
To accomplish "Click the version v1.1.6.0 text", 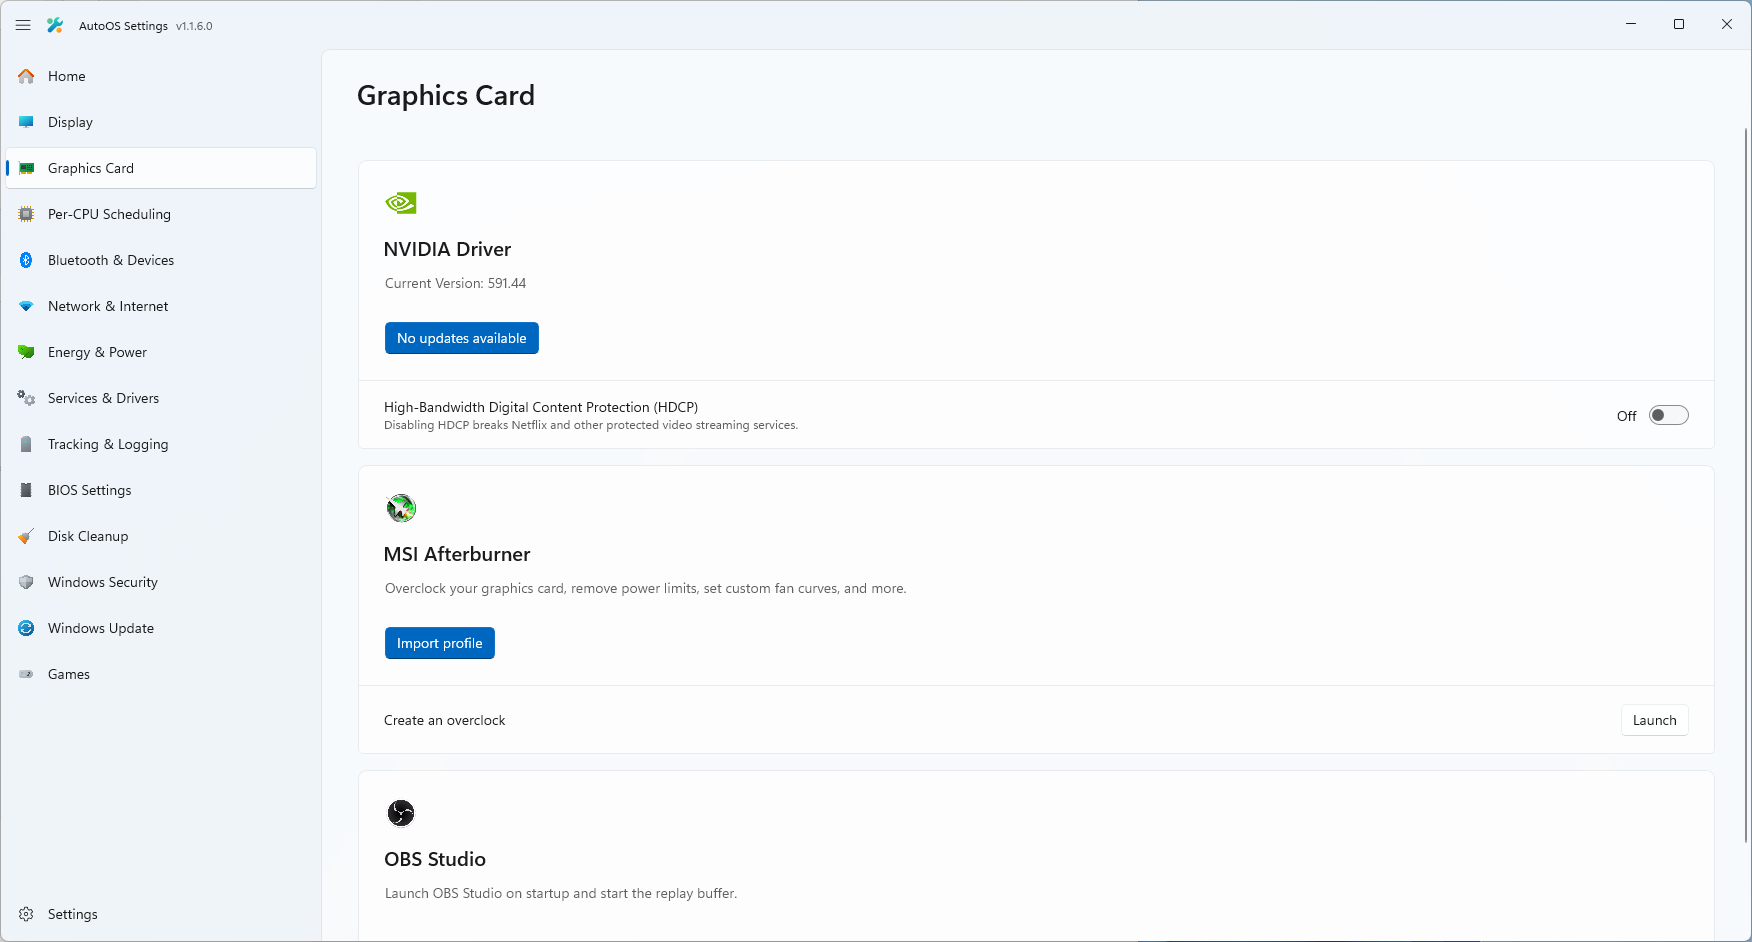I will click(194, 26).
